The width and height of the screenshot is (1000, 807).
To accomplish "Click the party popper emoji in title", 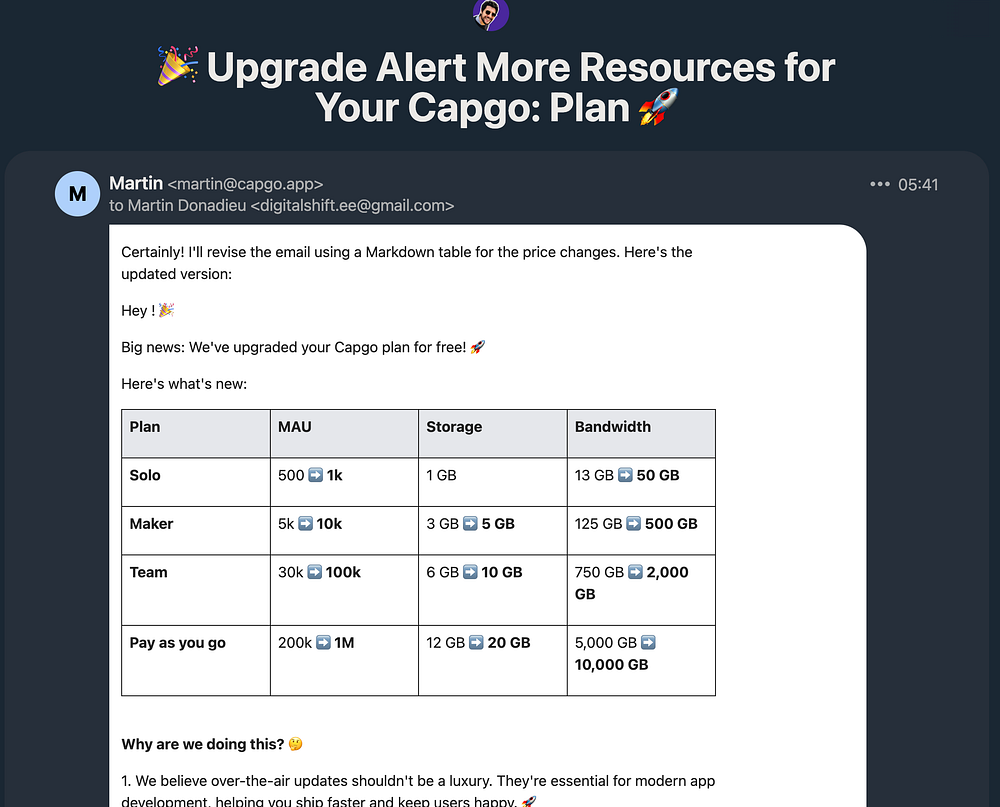I will pos(178,66).
